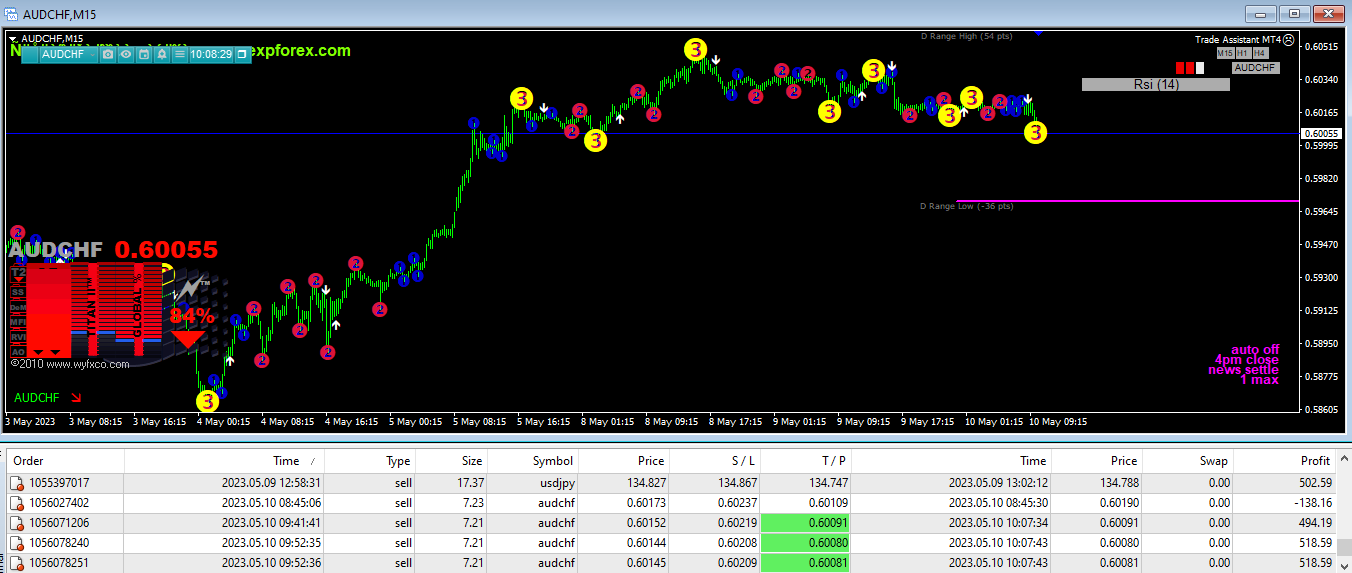Click the small triangle beside the AUDCHF,M15 chart label
Screen dimensions: 1352x573
tap(13, 39)
